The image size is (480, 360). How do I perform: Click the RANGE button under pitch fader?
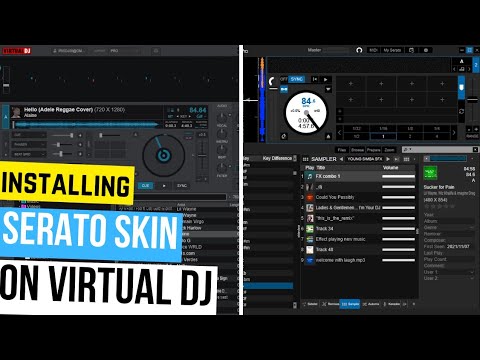pos(472,137)
